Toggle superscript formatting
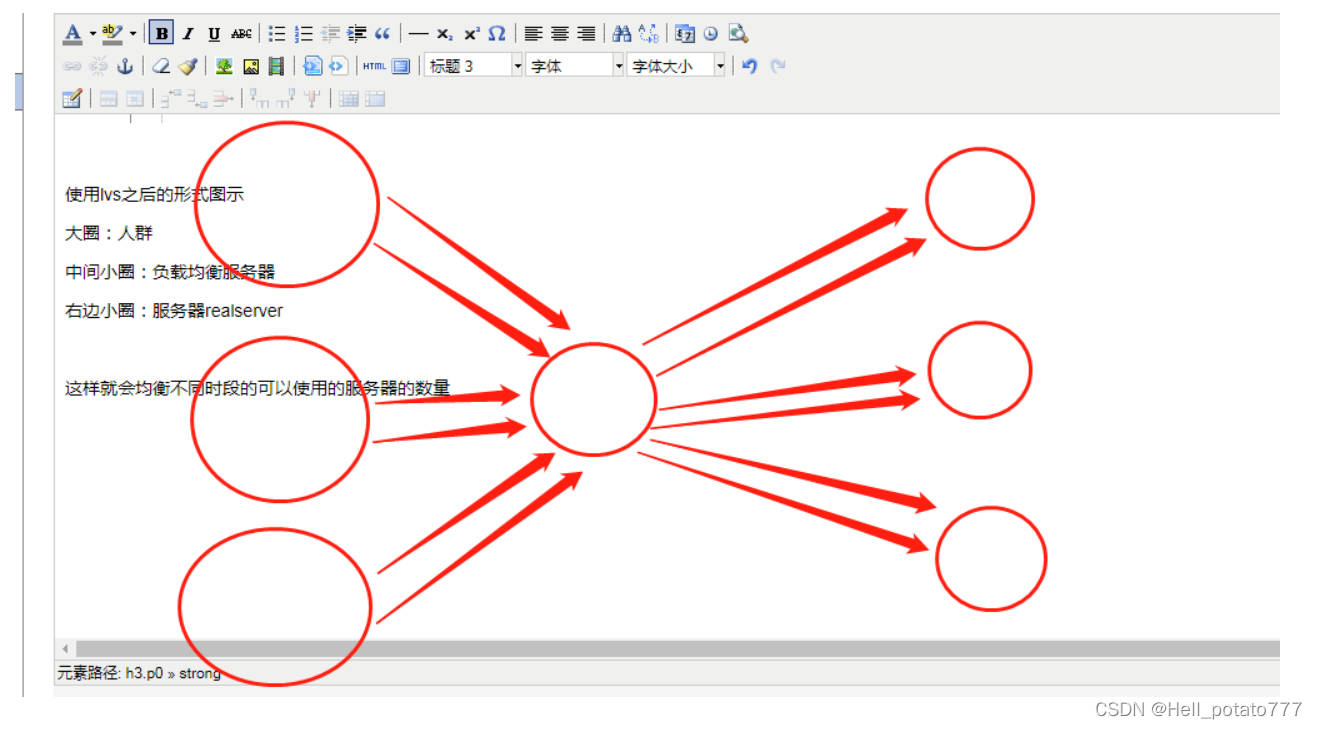 coord(471,34)
